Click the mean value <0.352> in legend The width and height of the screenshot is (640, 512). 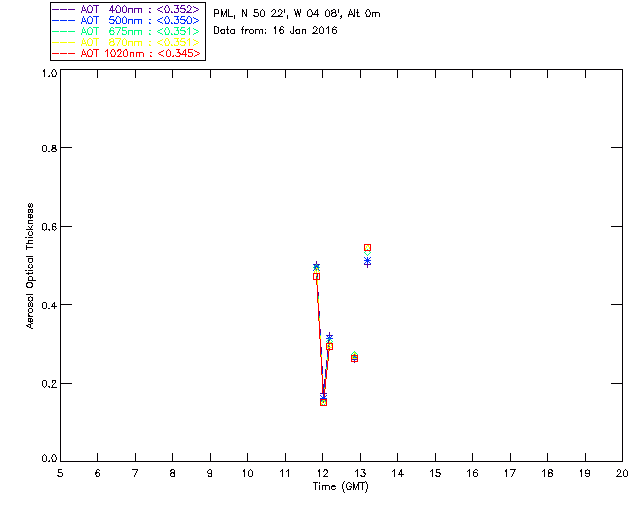[178, 9]
